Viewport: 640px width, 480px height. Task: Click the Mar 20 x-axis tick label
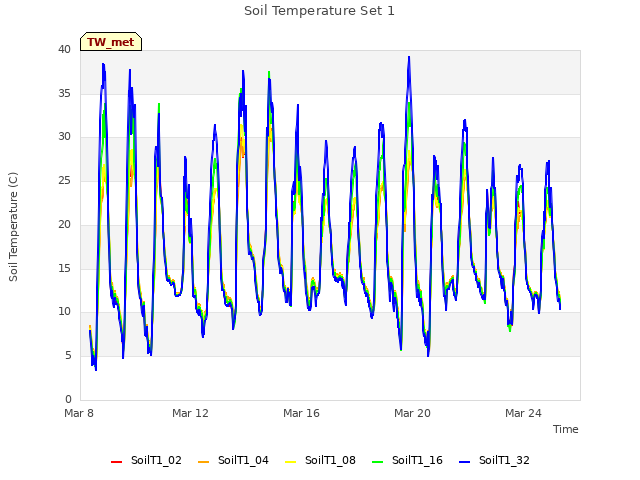tap(412, 413)
